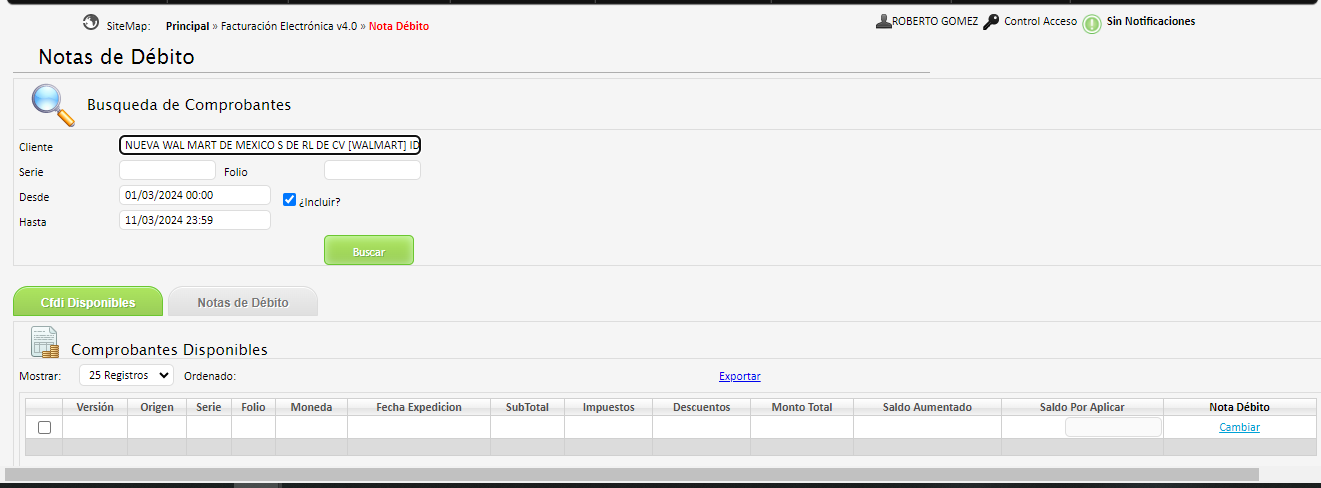Image resolution: width=1321 pixels, height=488 pixels.
Task: Click the magnifying glass search icon
Action: click(52, 104)
